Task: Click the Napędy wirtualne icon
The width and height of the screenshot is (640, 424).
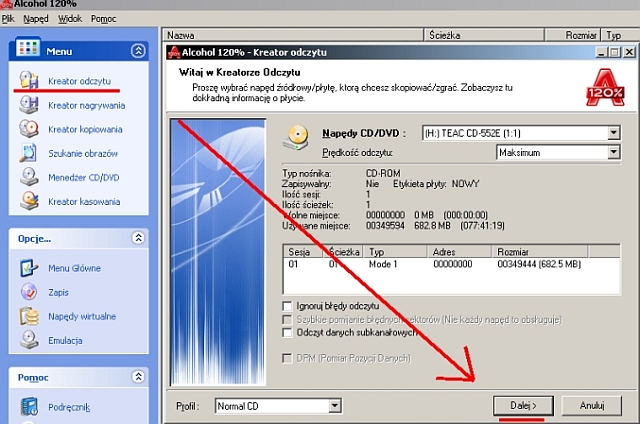Action: [x=29, y=316]
